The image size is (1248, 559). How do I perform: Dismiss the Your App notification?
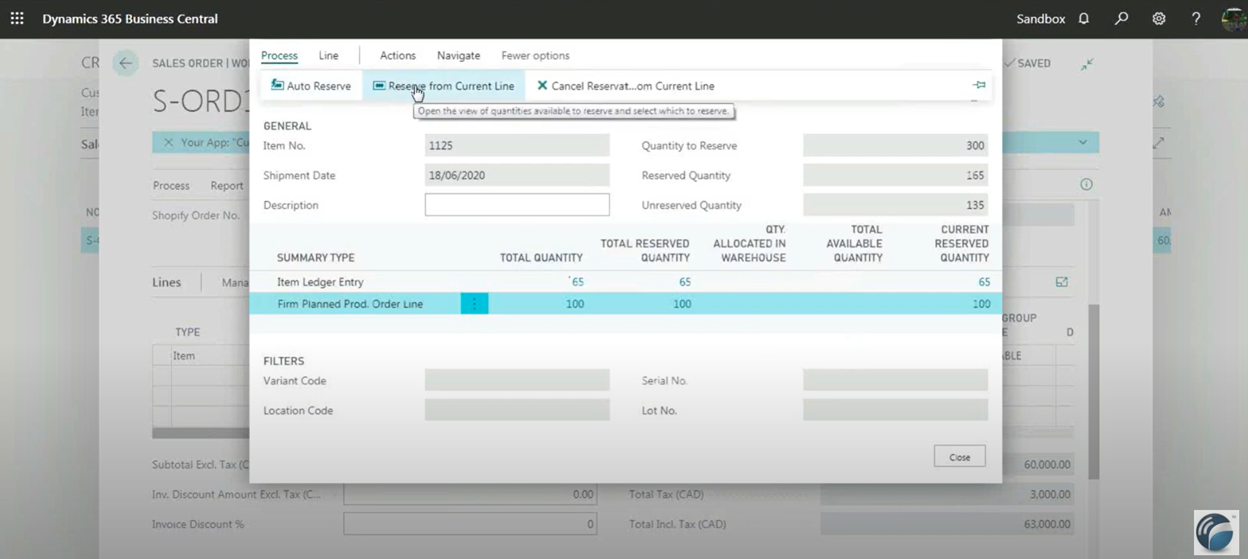pyautogui.click(x=168, y=143)
